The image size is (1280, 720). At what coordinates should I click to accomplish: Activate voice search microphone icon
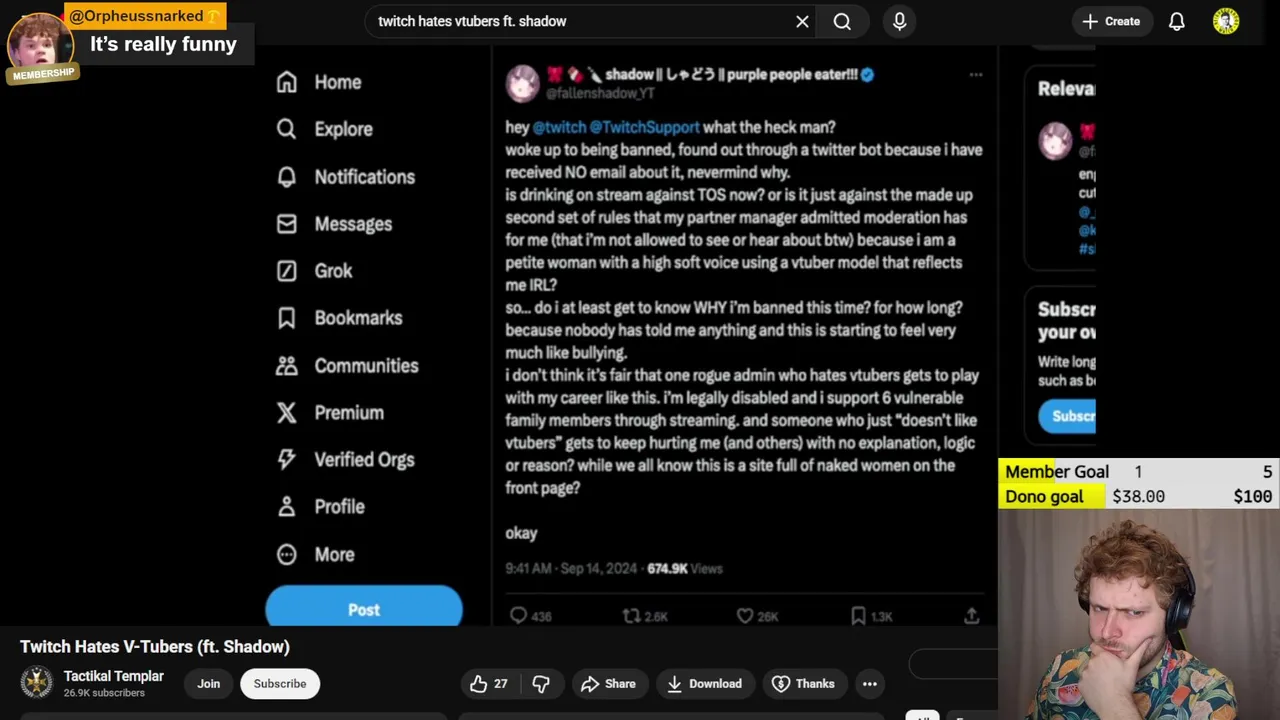pyautogui.click(x=899, y=21)
